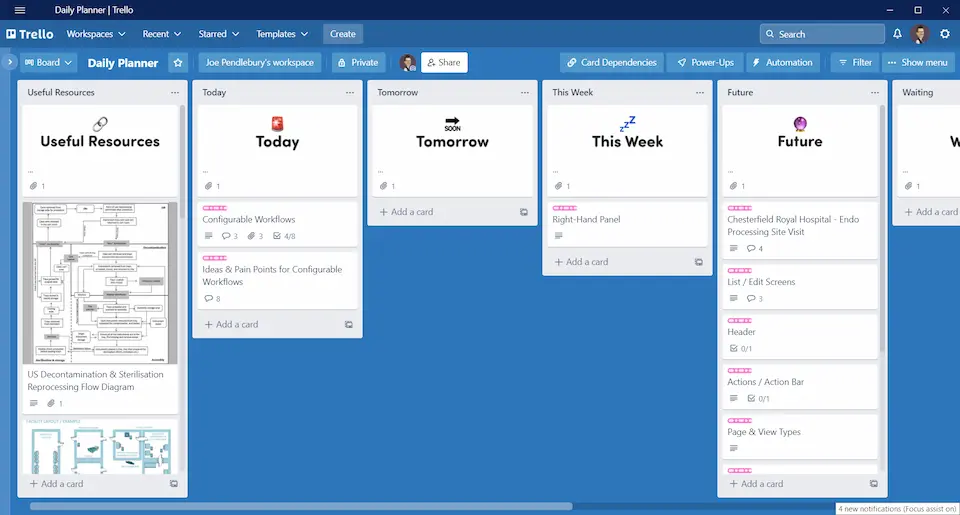The width and height of the screenshot is (960, 515).
Task: Open the reprocessing flow diagram thumbnail
Action: click(100, 283)
